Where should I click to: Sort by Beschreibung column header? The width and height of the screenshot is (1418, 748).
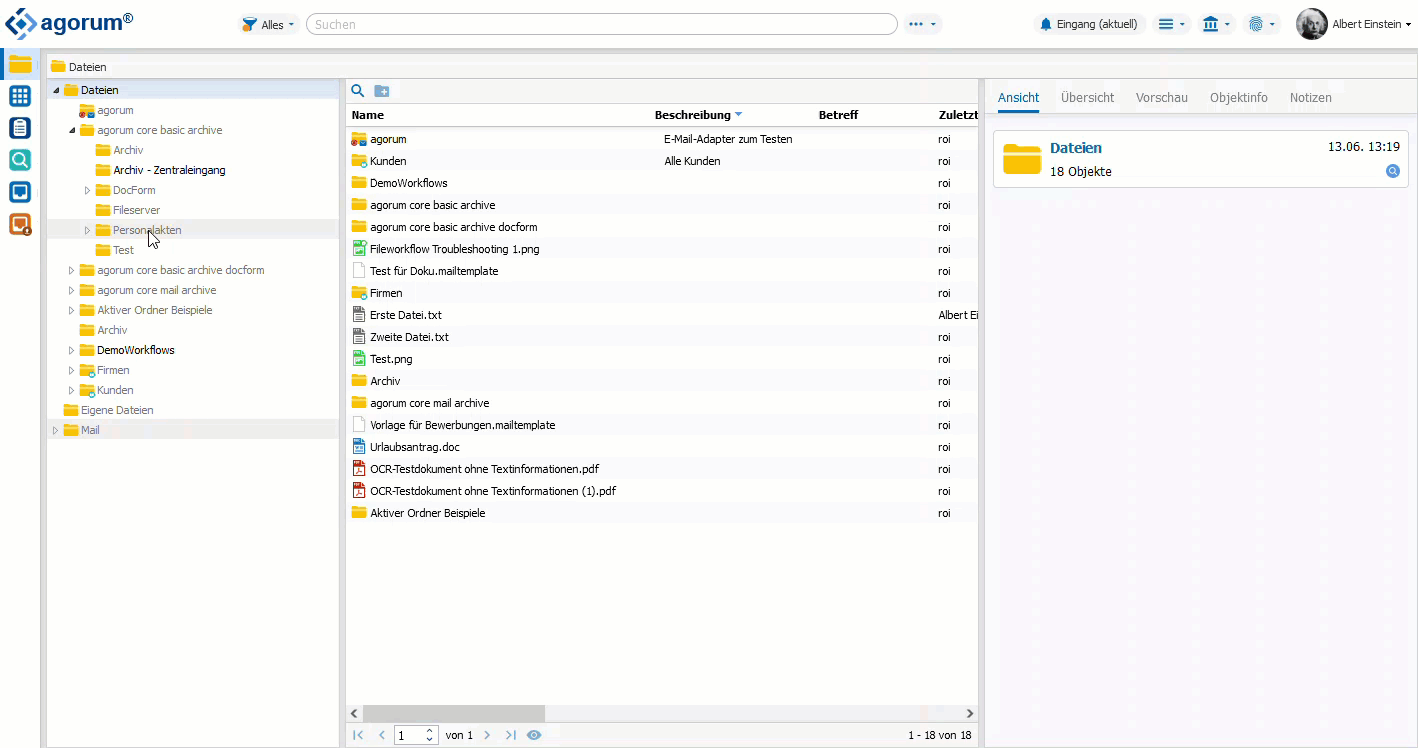693,115
